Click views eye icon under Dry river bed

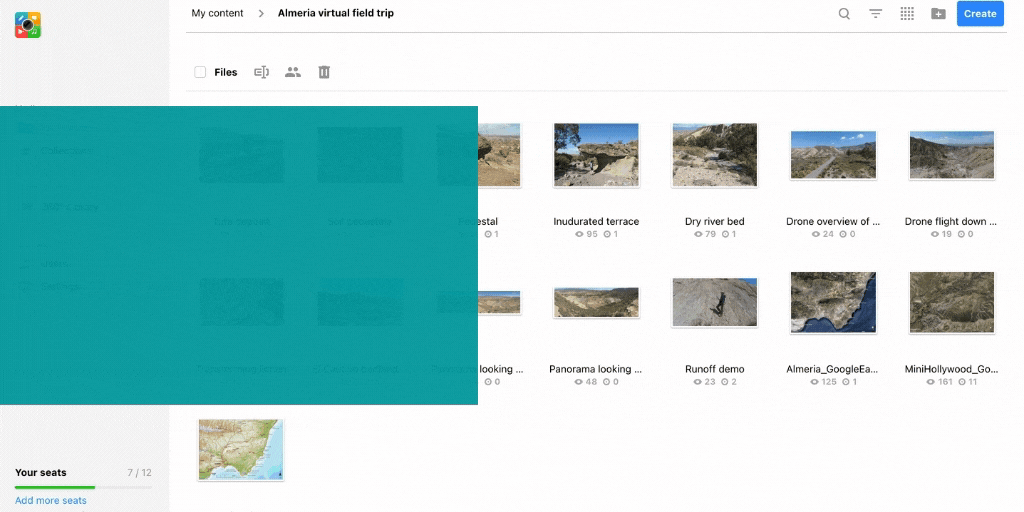pos(697,234)
